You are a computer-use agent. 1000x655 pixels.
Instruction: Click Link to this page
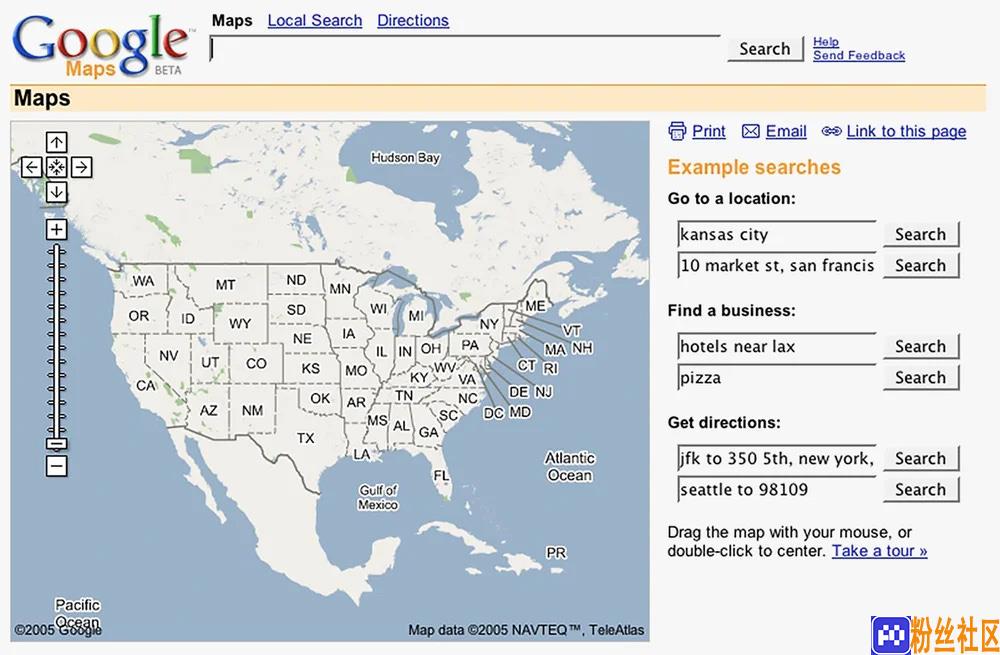pyautogui.click(x=906, y=131)
